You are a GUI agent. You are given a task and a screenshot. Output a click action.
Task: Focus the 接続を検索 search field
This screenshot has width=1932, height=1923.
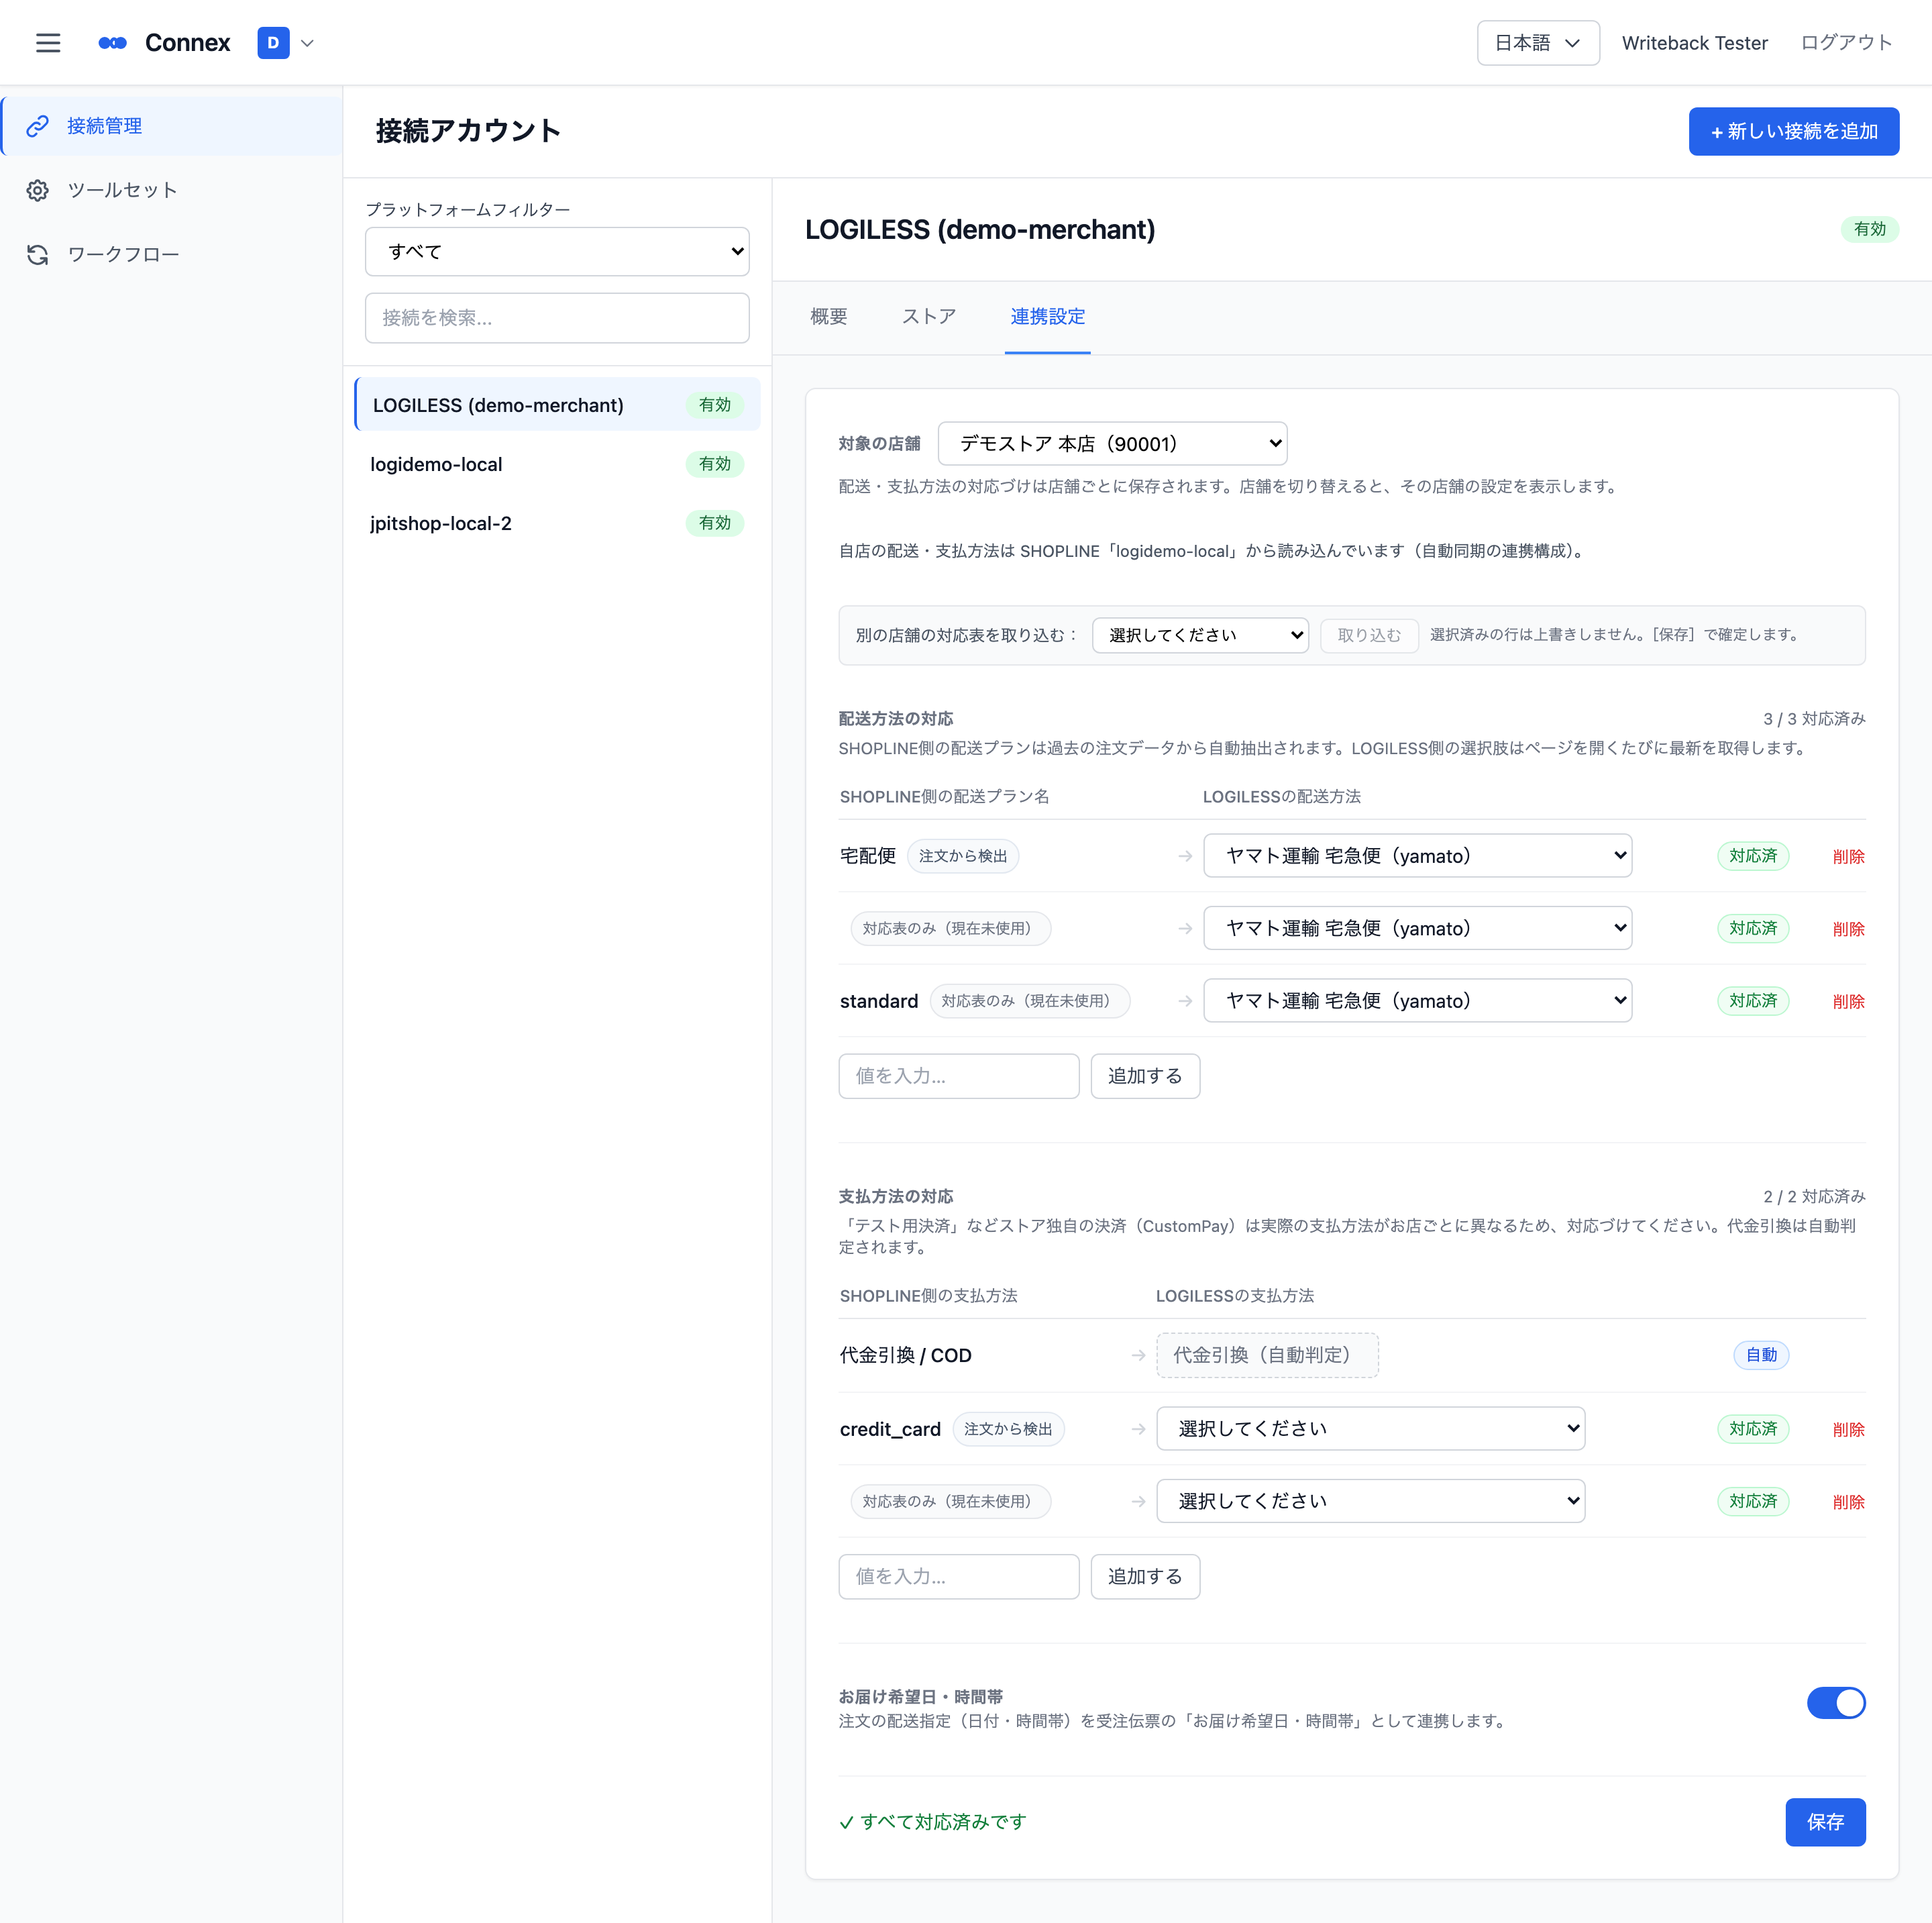[x=557, y=318]
